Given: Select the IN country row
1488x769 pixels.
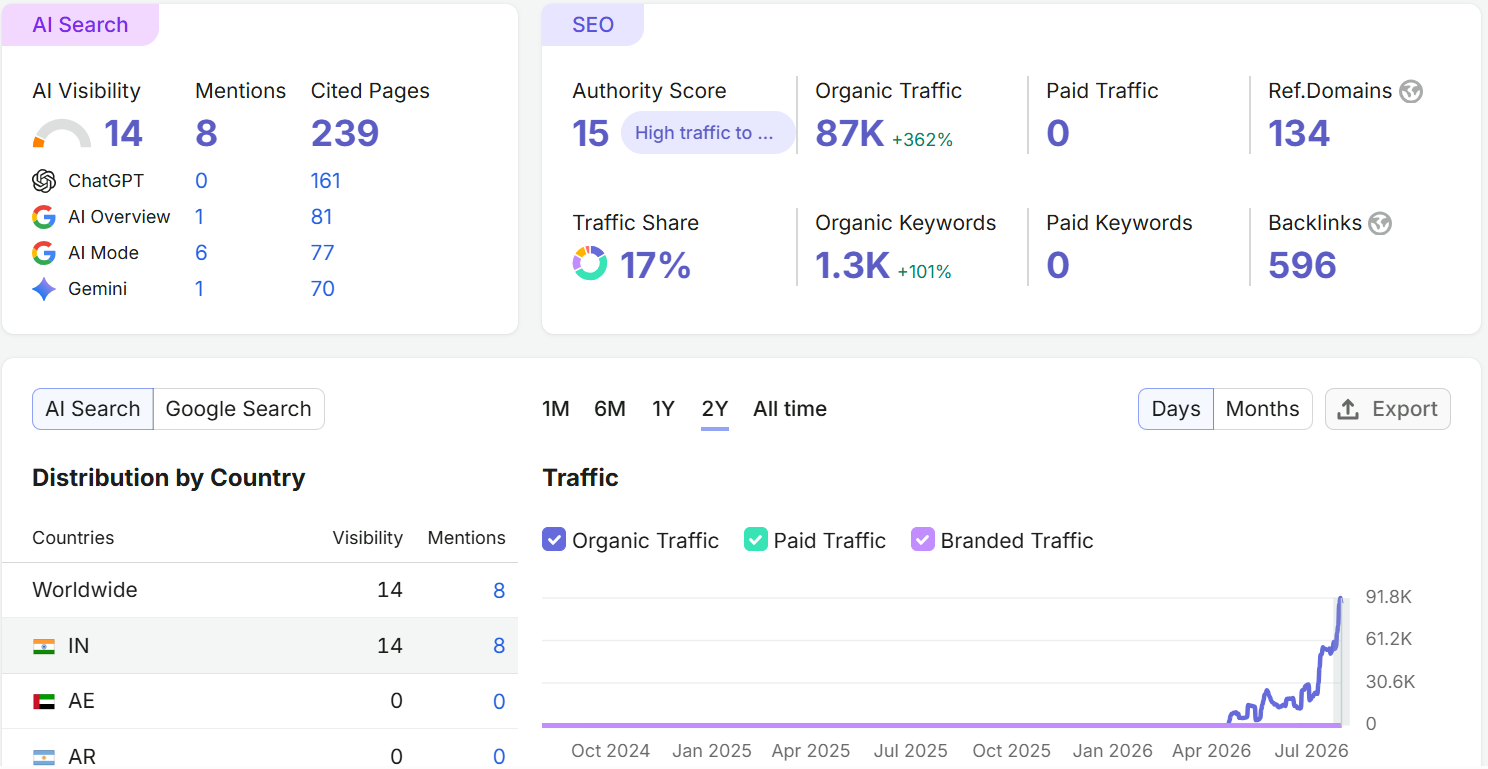Looking at the screenshot, I should (260, 646).
